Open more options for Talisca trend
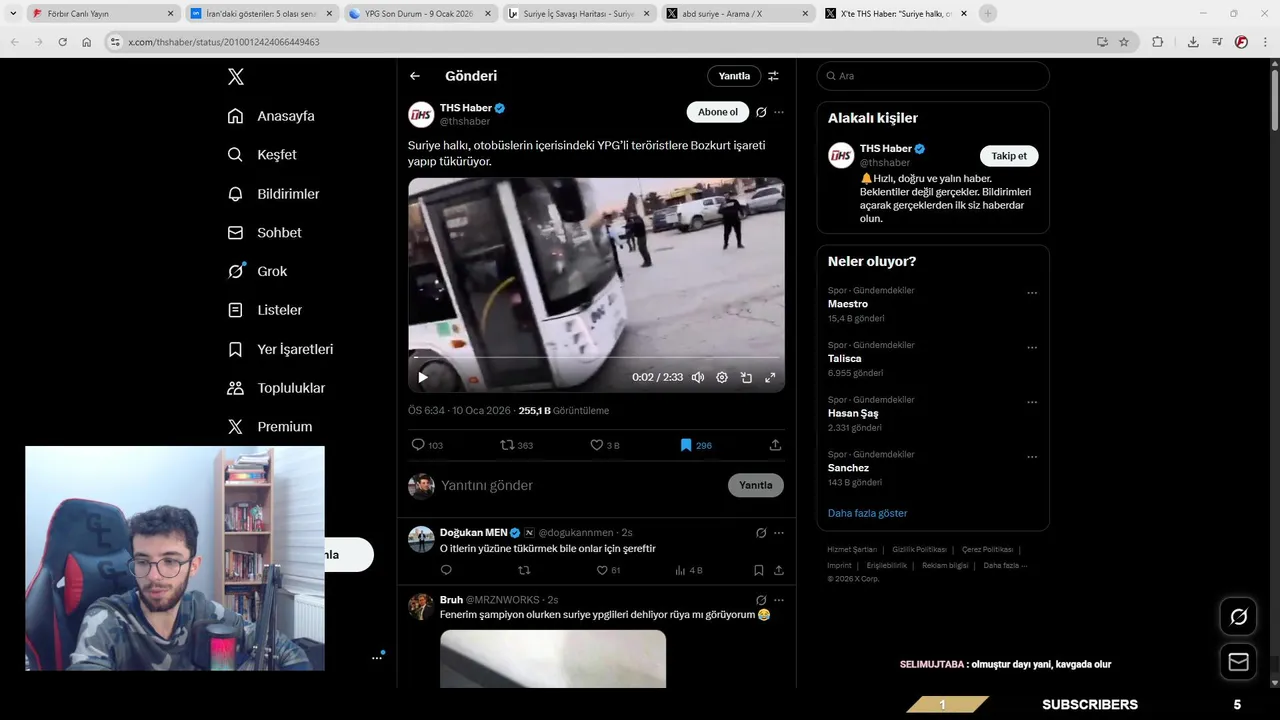The height and width of the screenshot is (720, 1280). 1032,348
